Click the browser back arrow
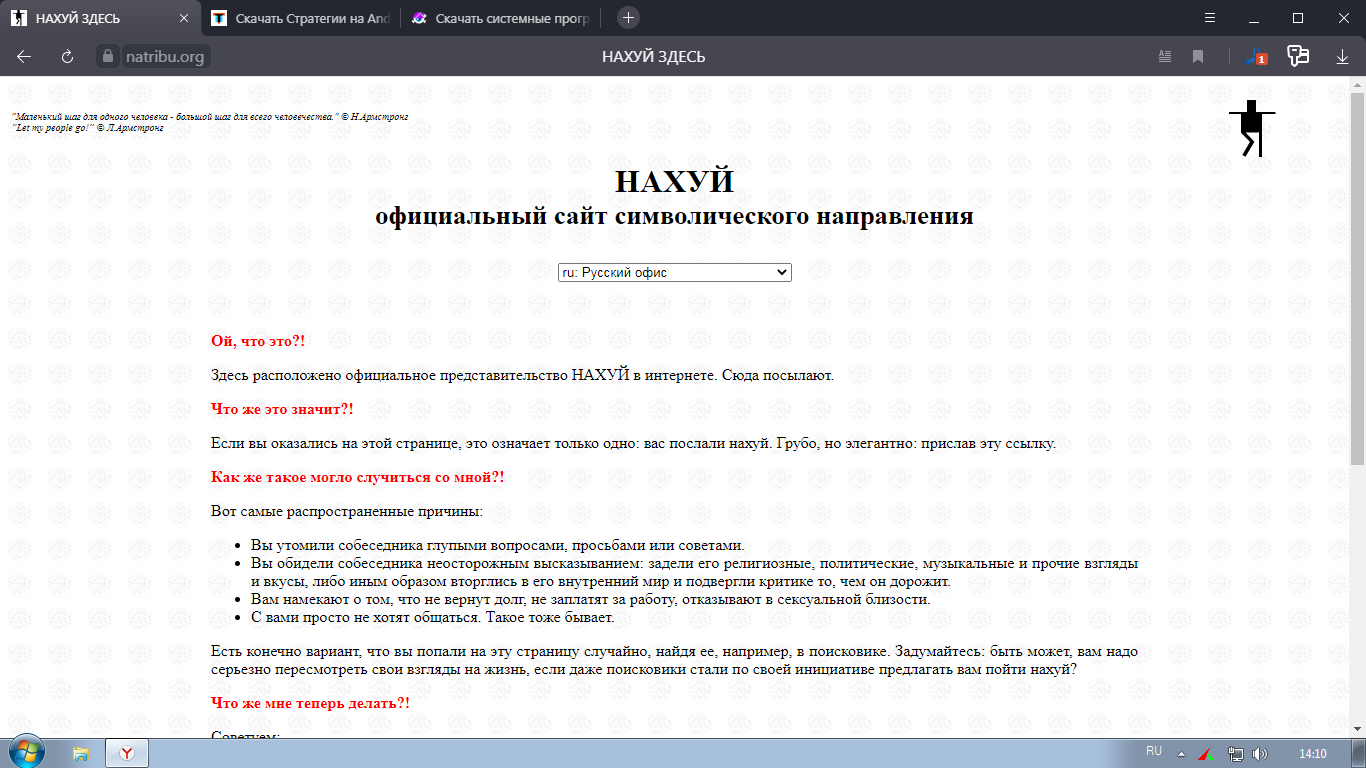 point(24,57)
